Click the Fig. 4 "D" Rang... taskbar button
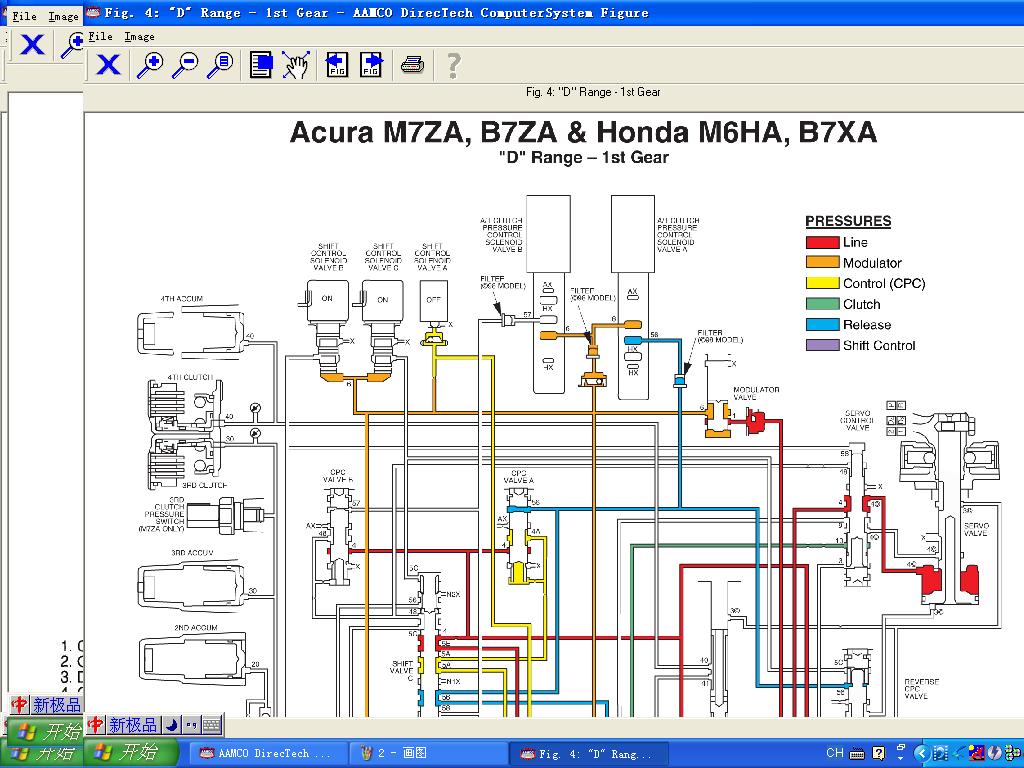This screenshot has height=768, width=1024. pos(590,753)
